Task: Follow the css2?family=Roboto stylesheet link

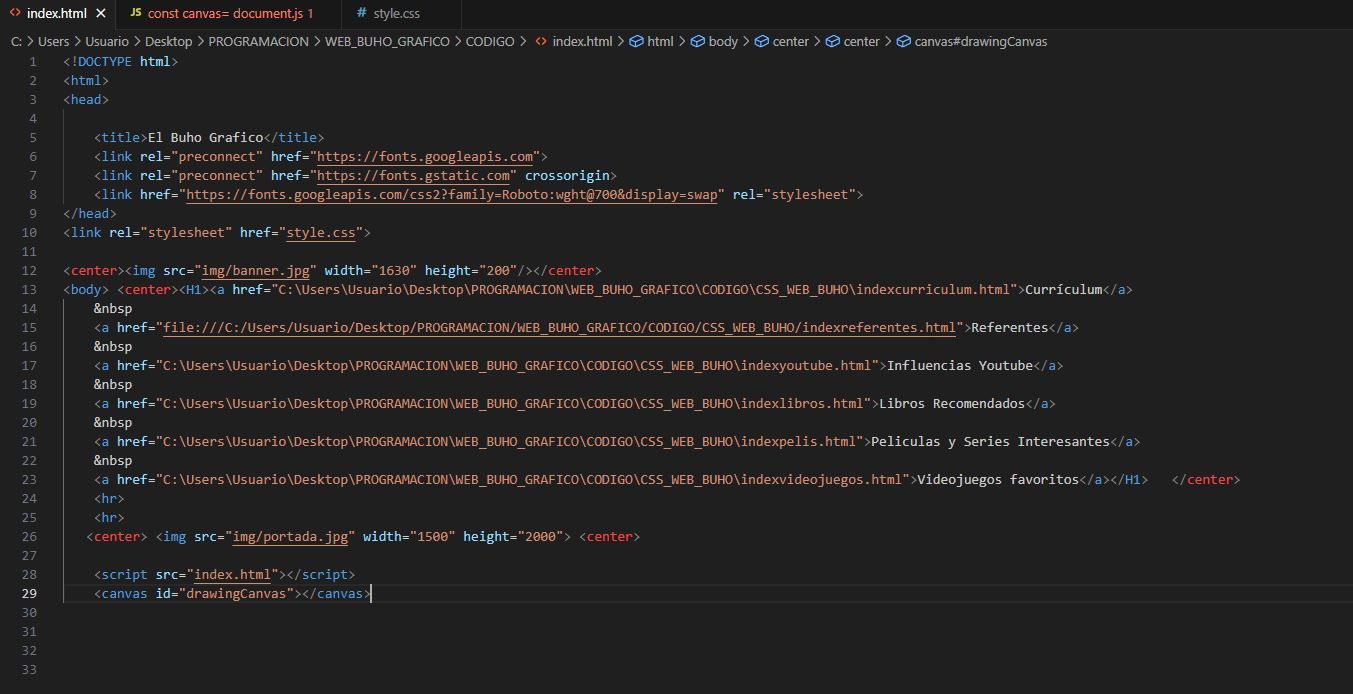Action: pyautogui.click(x=452, y=195)
